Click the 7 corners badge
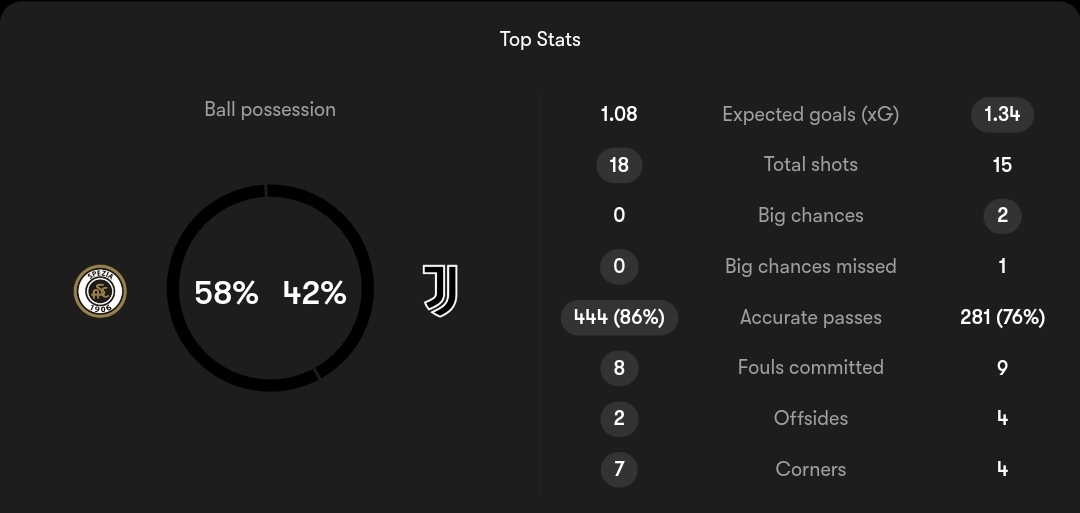 point(619,470)
